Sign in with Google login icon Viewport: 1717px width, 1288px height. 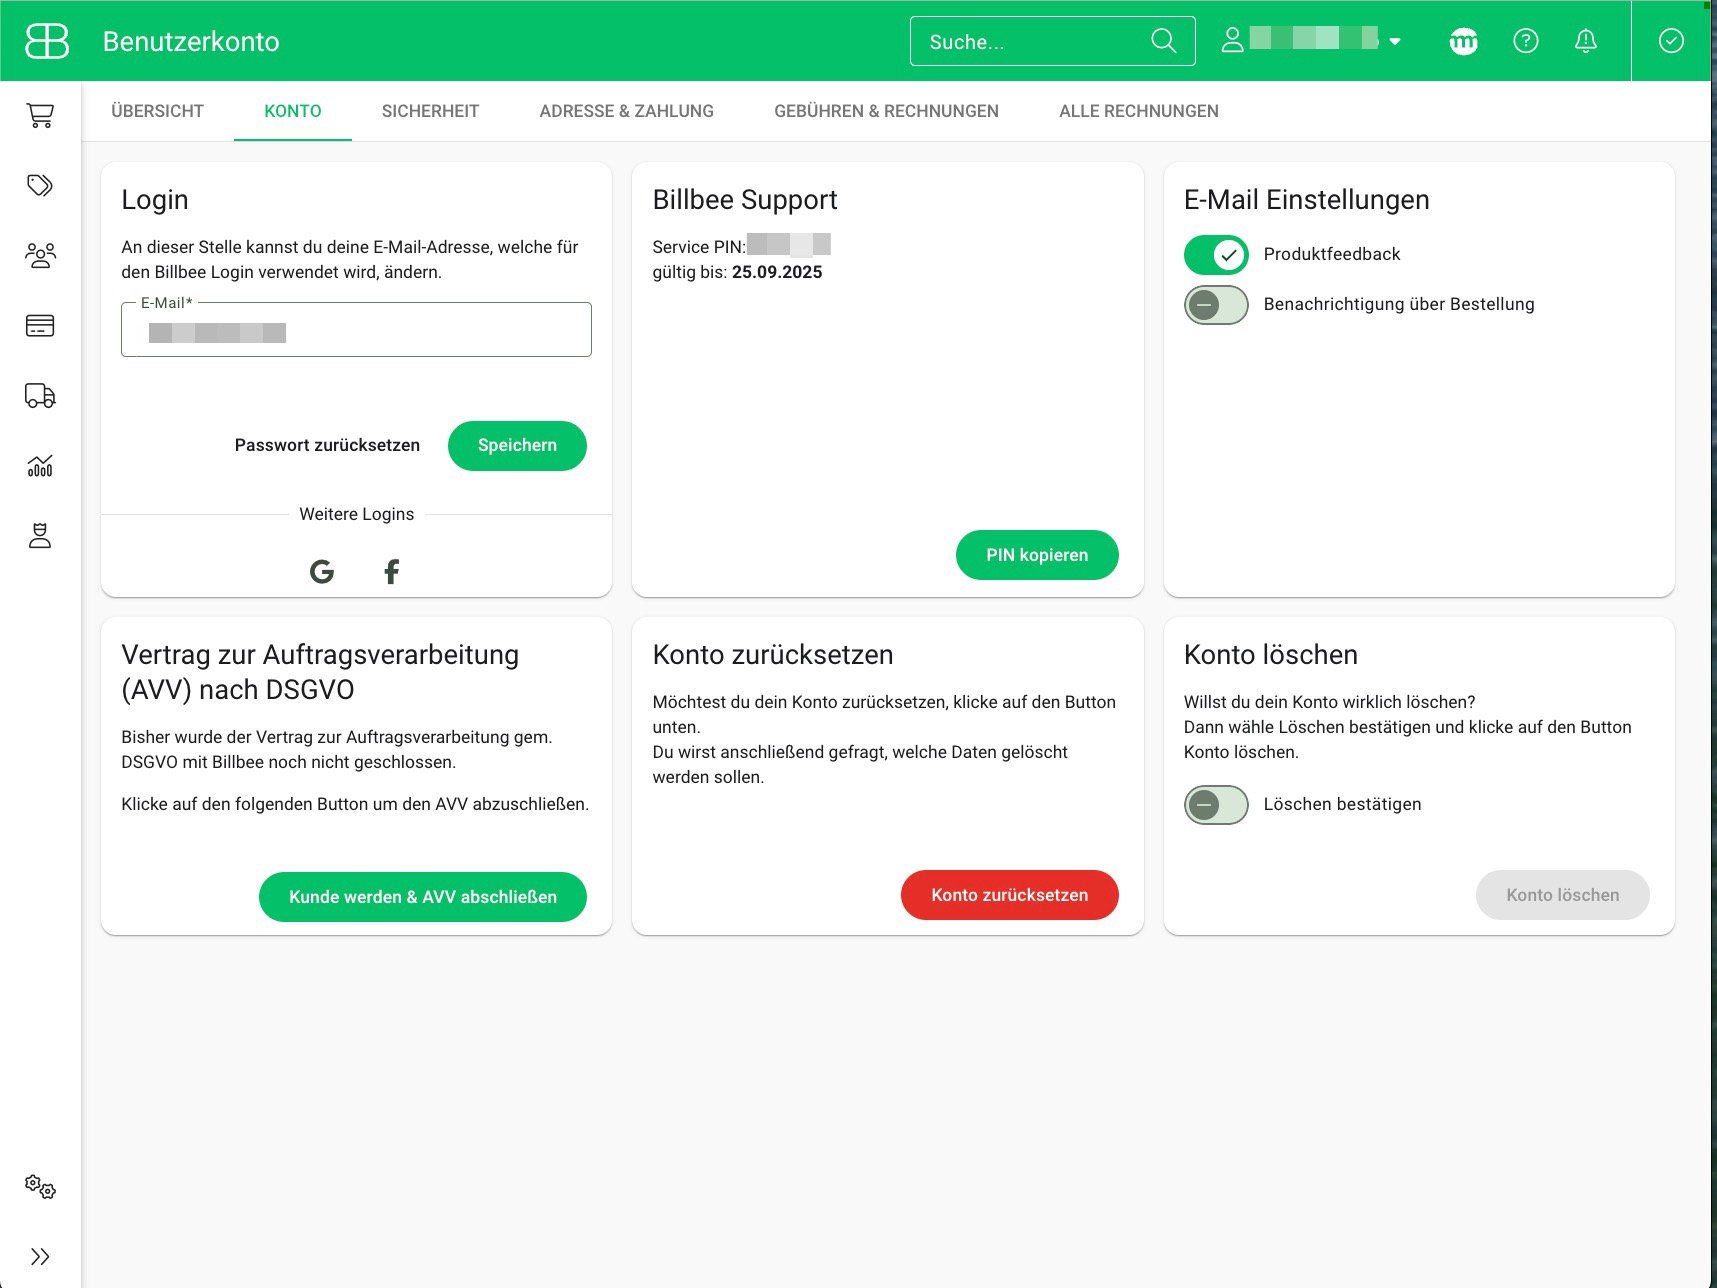click(322, 572)
